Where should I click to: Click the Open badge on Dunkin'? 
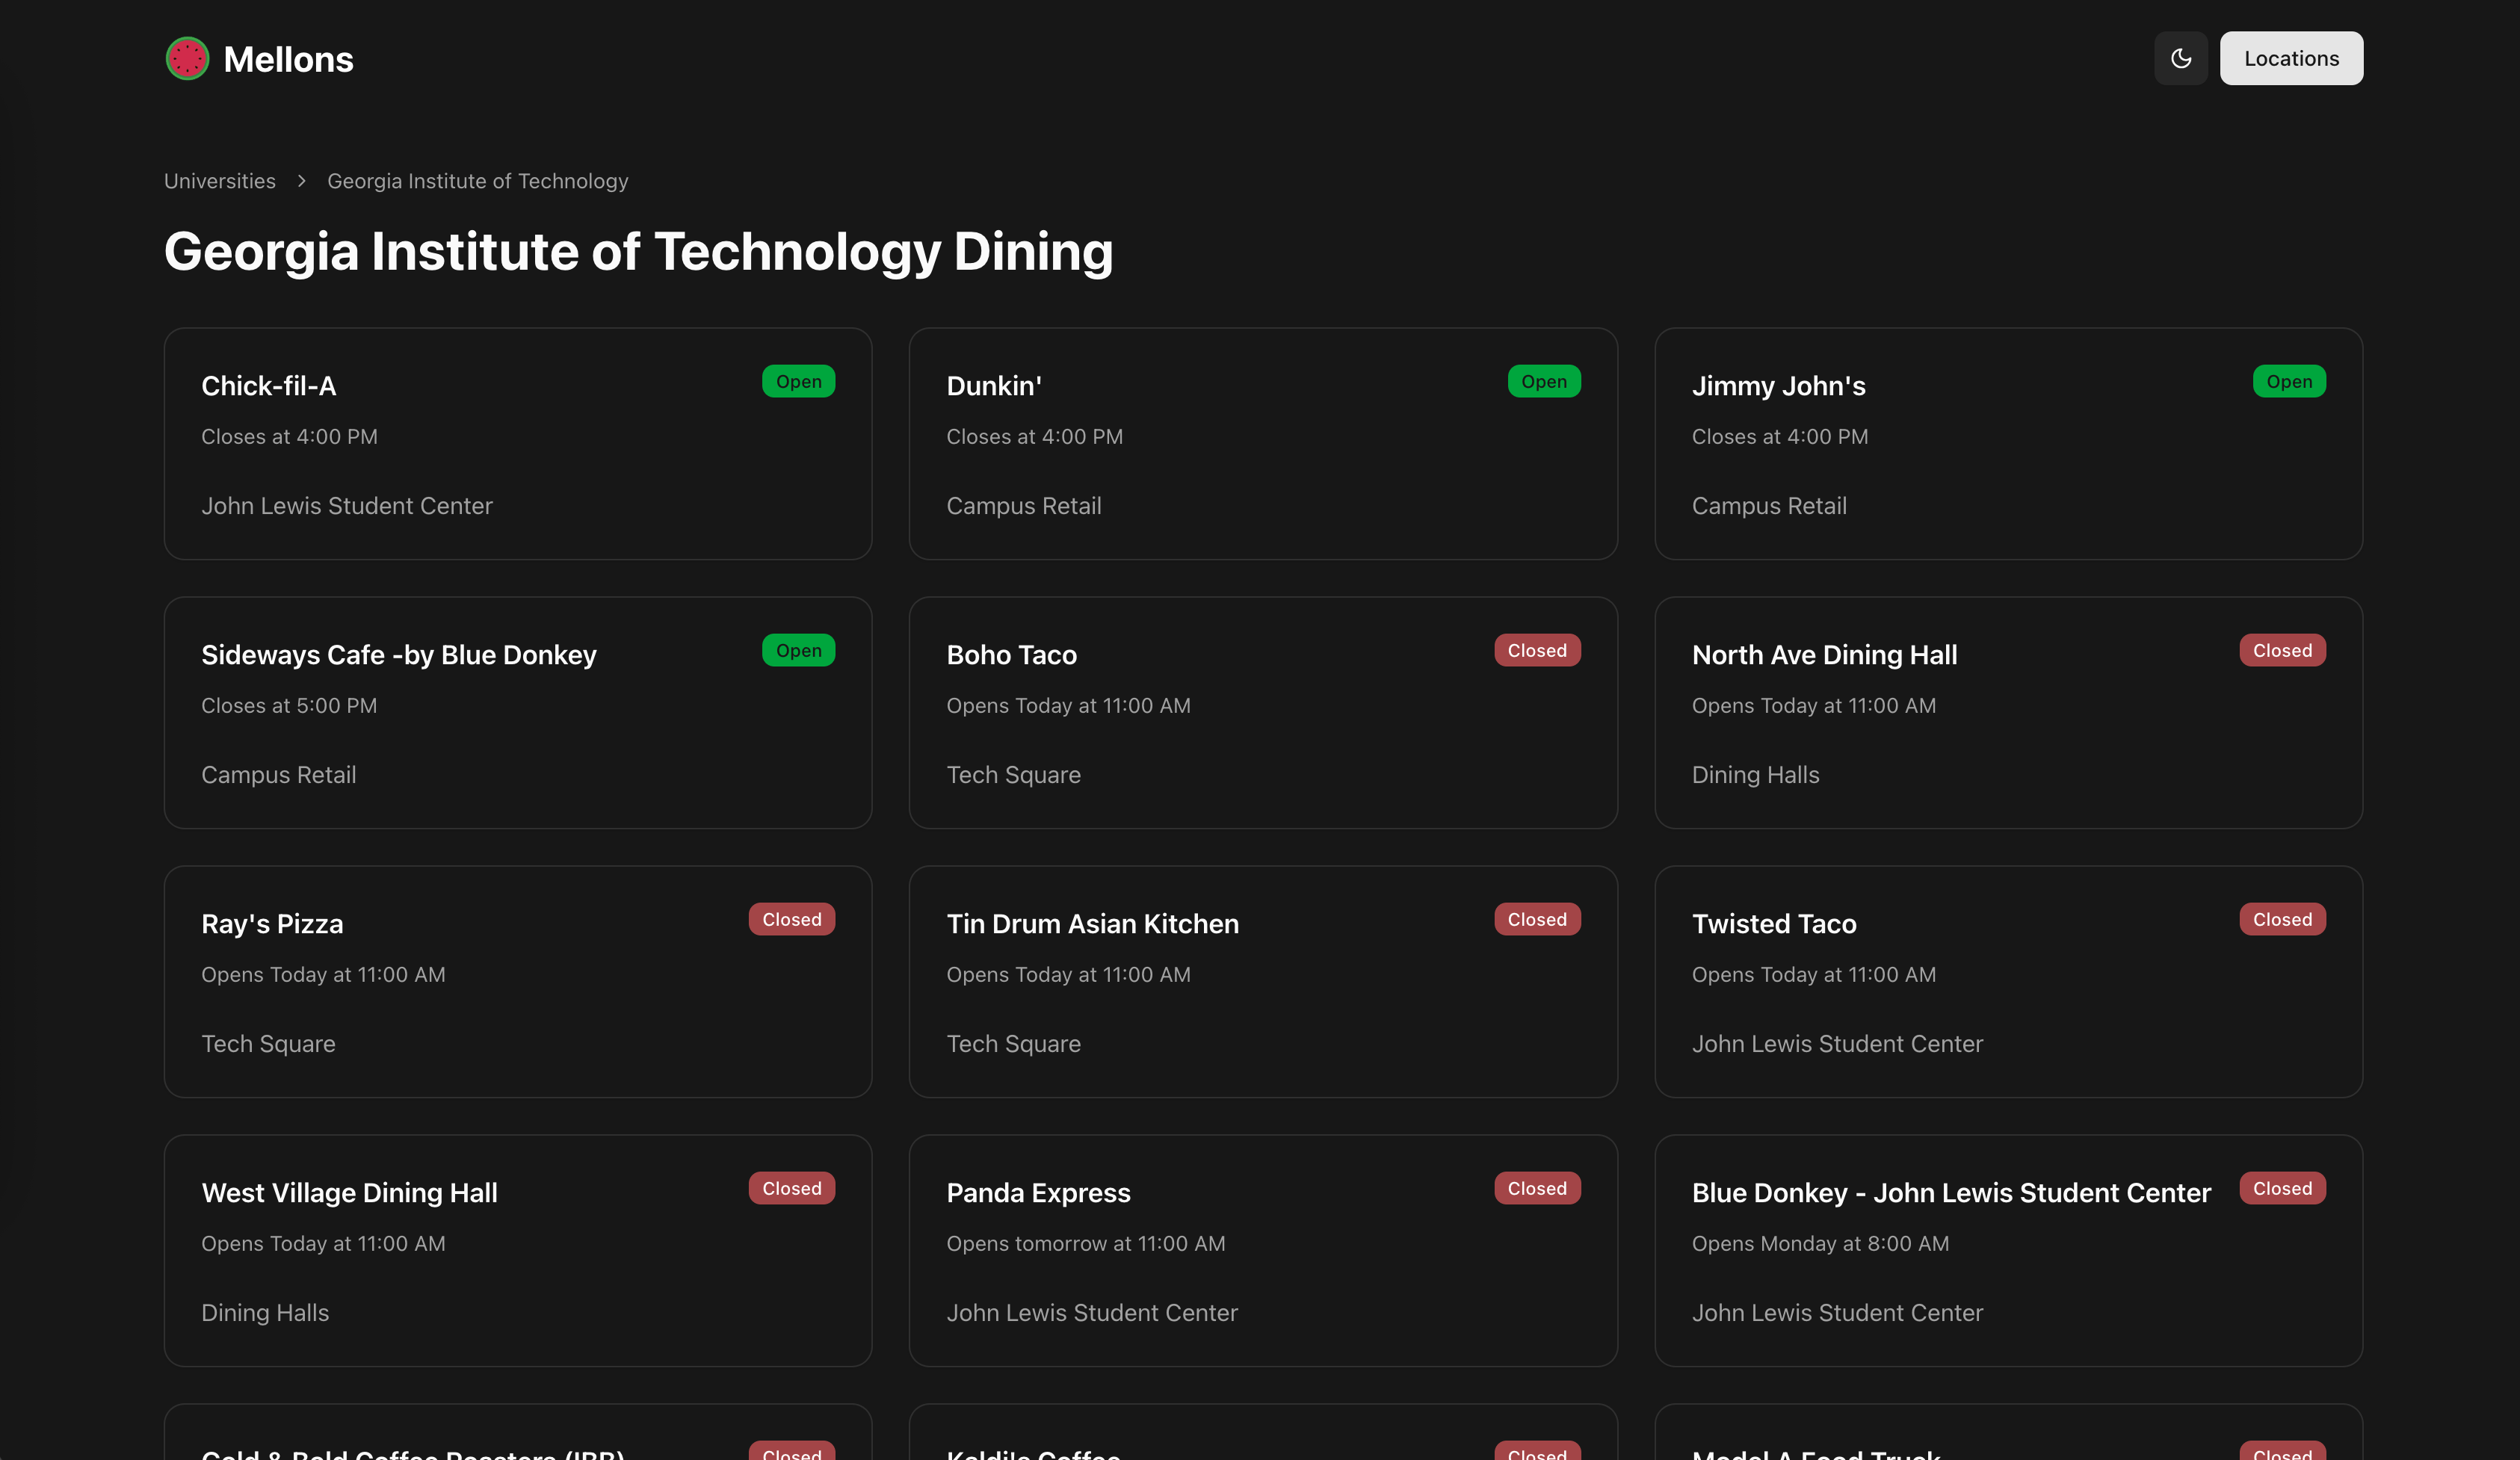(1543, 382)
